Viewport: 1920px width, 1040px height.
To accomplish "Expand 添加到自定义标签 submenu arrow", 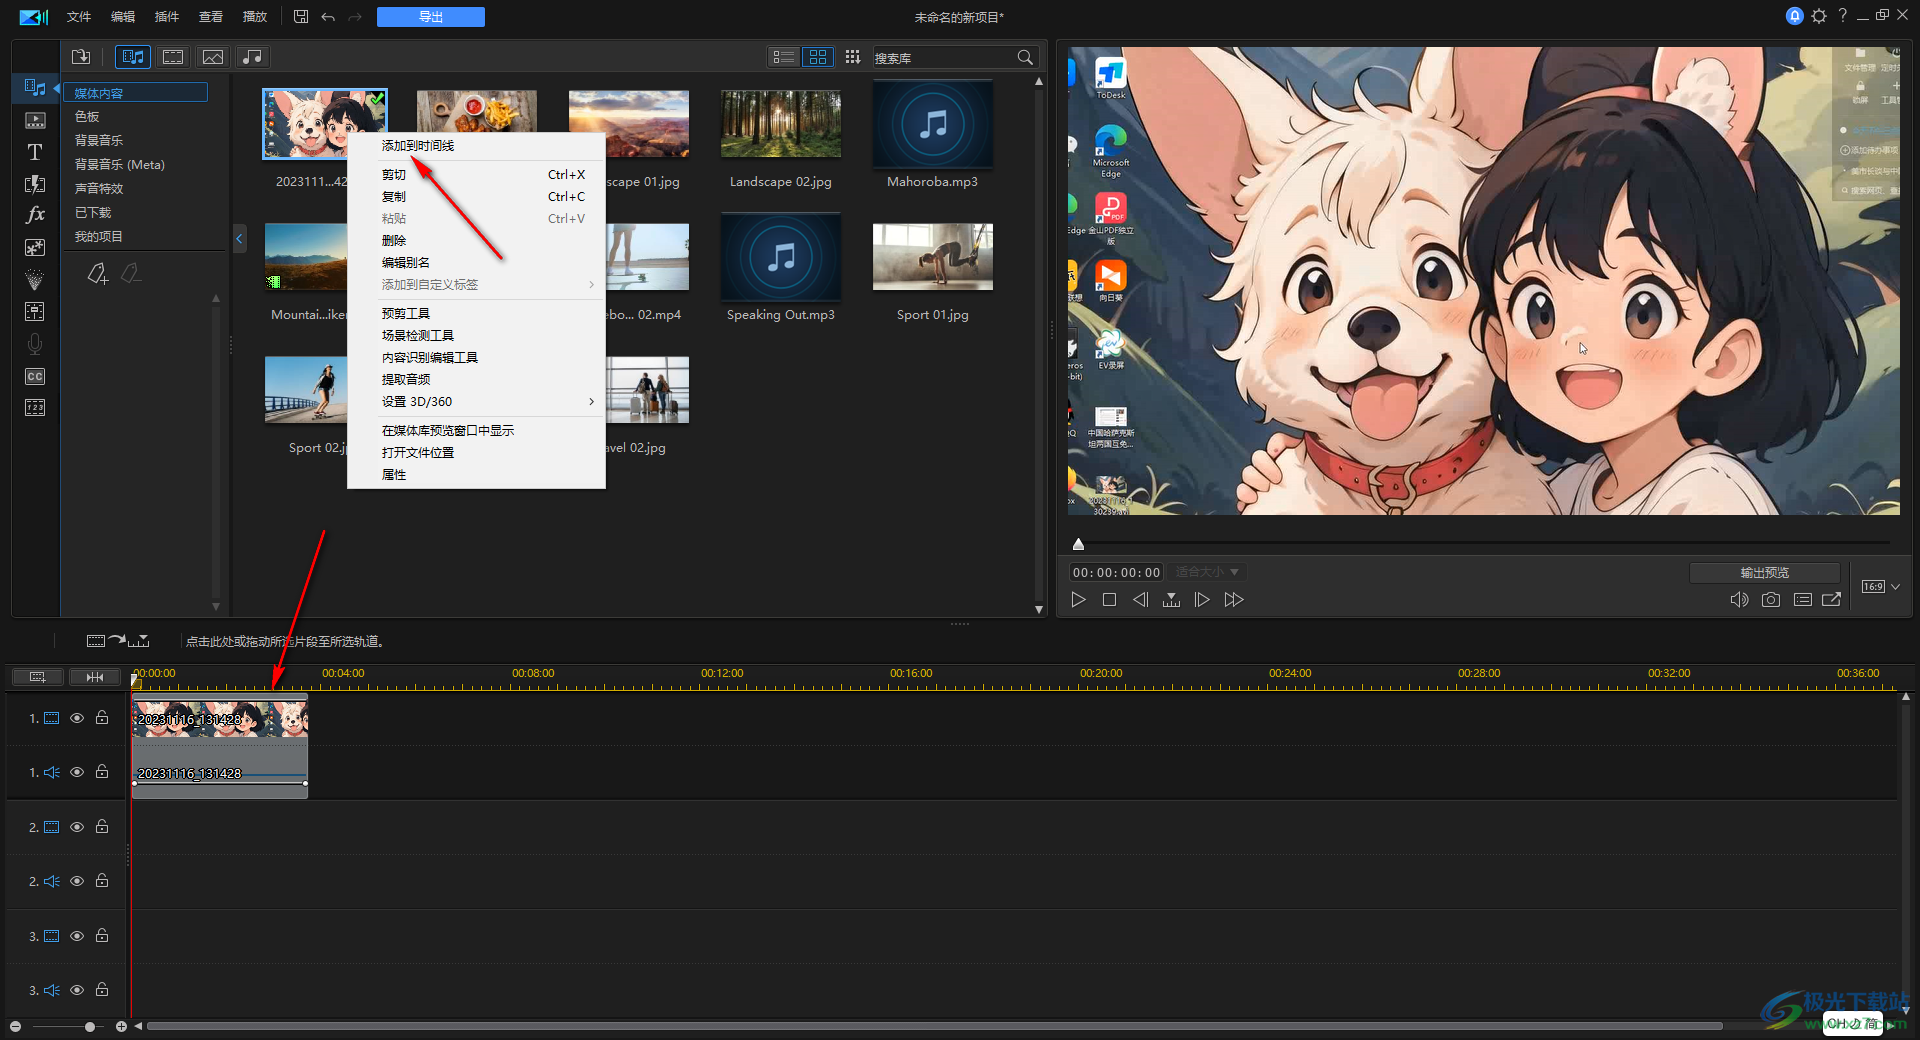I will (x=591, y=285).
